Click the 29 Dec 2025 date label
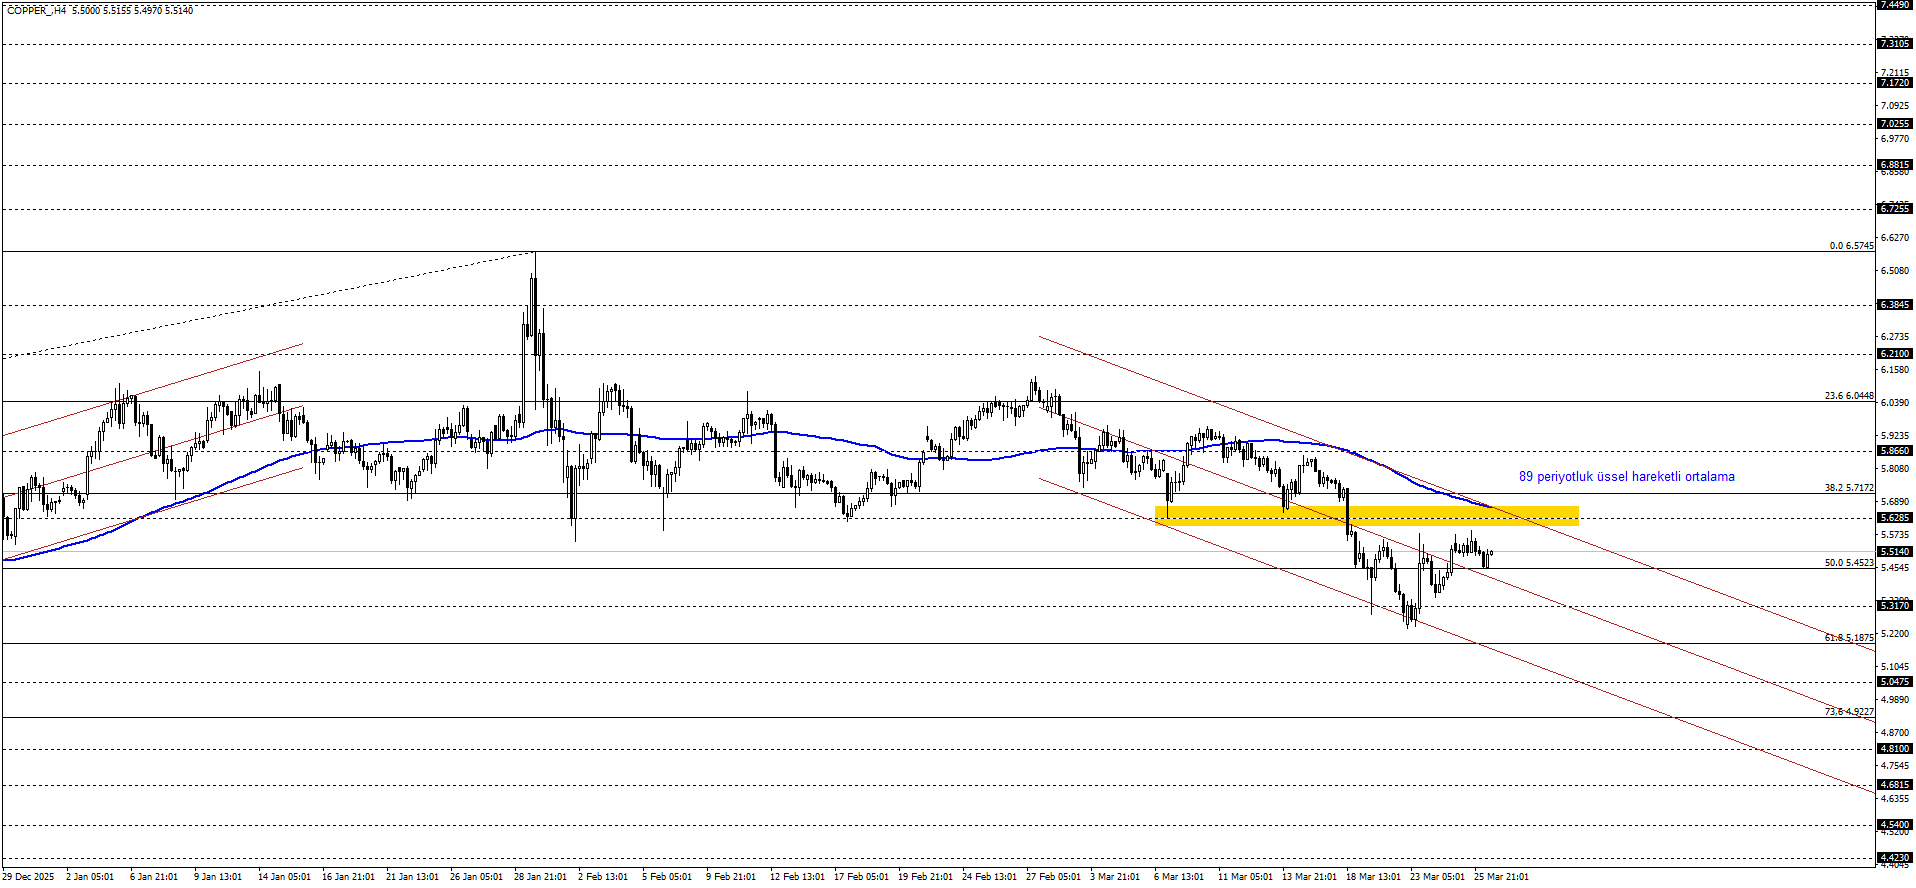 pos(29,877)
